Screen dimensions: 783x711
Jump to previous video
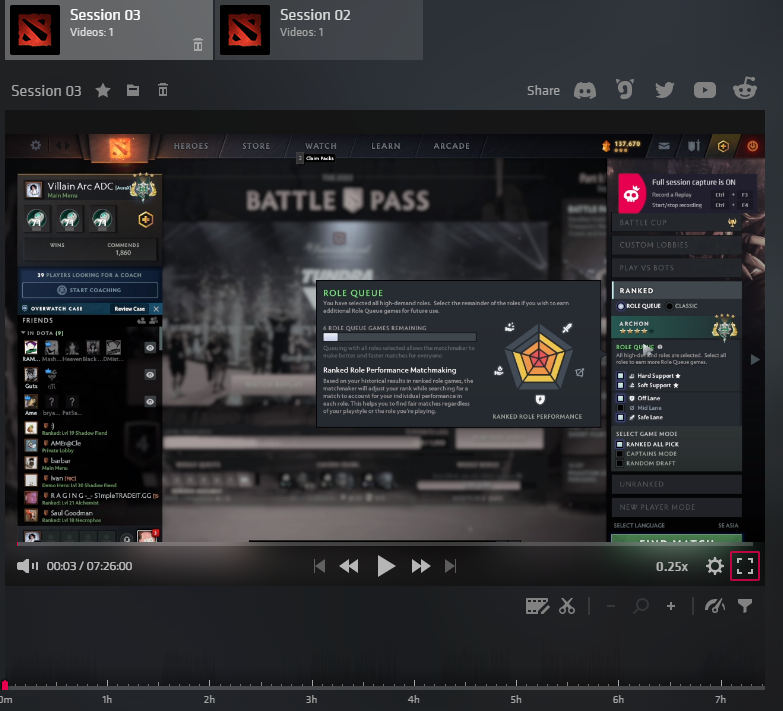click(x=320, y=566)
